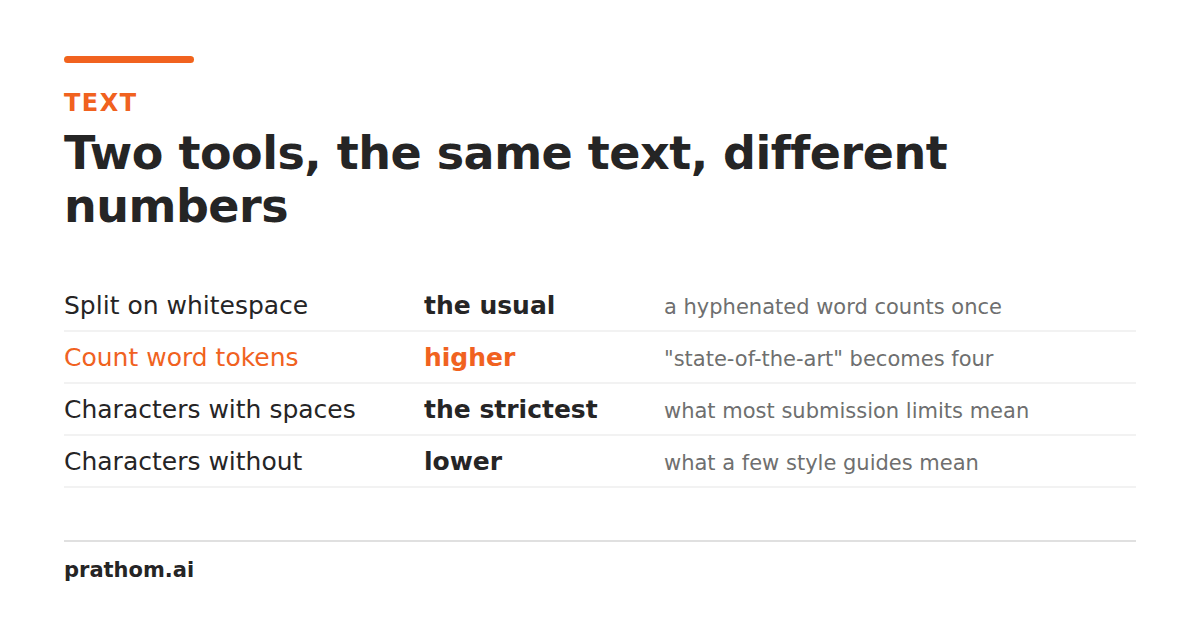This screenshot has width=1200, height=630.
Task: Click the bold 'the usual' value
Action: (x=489, y=306)
